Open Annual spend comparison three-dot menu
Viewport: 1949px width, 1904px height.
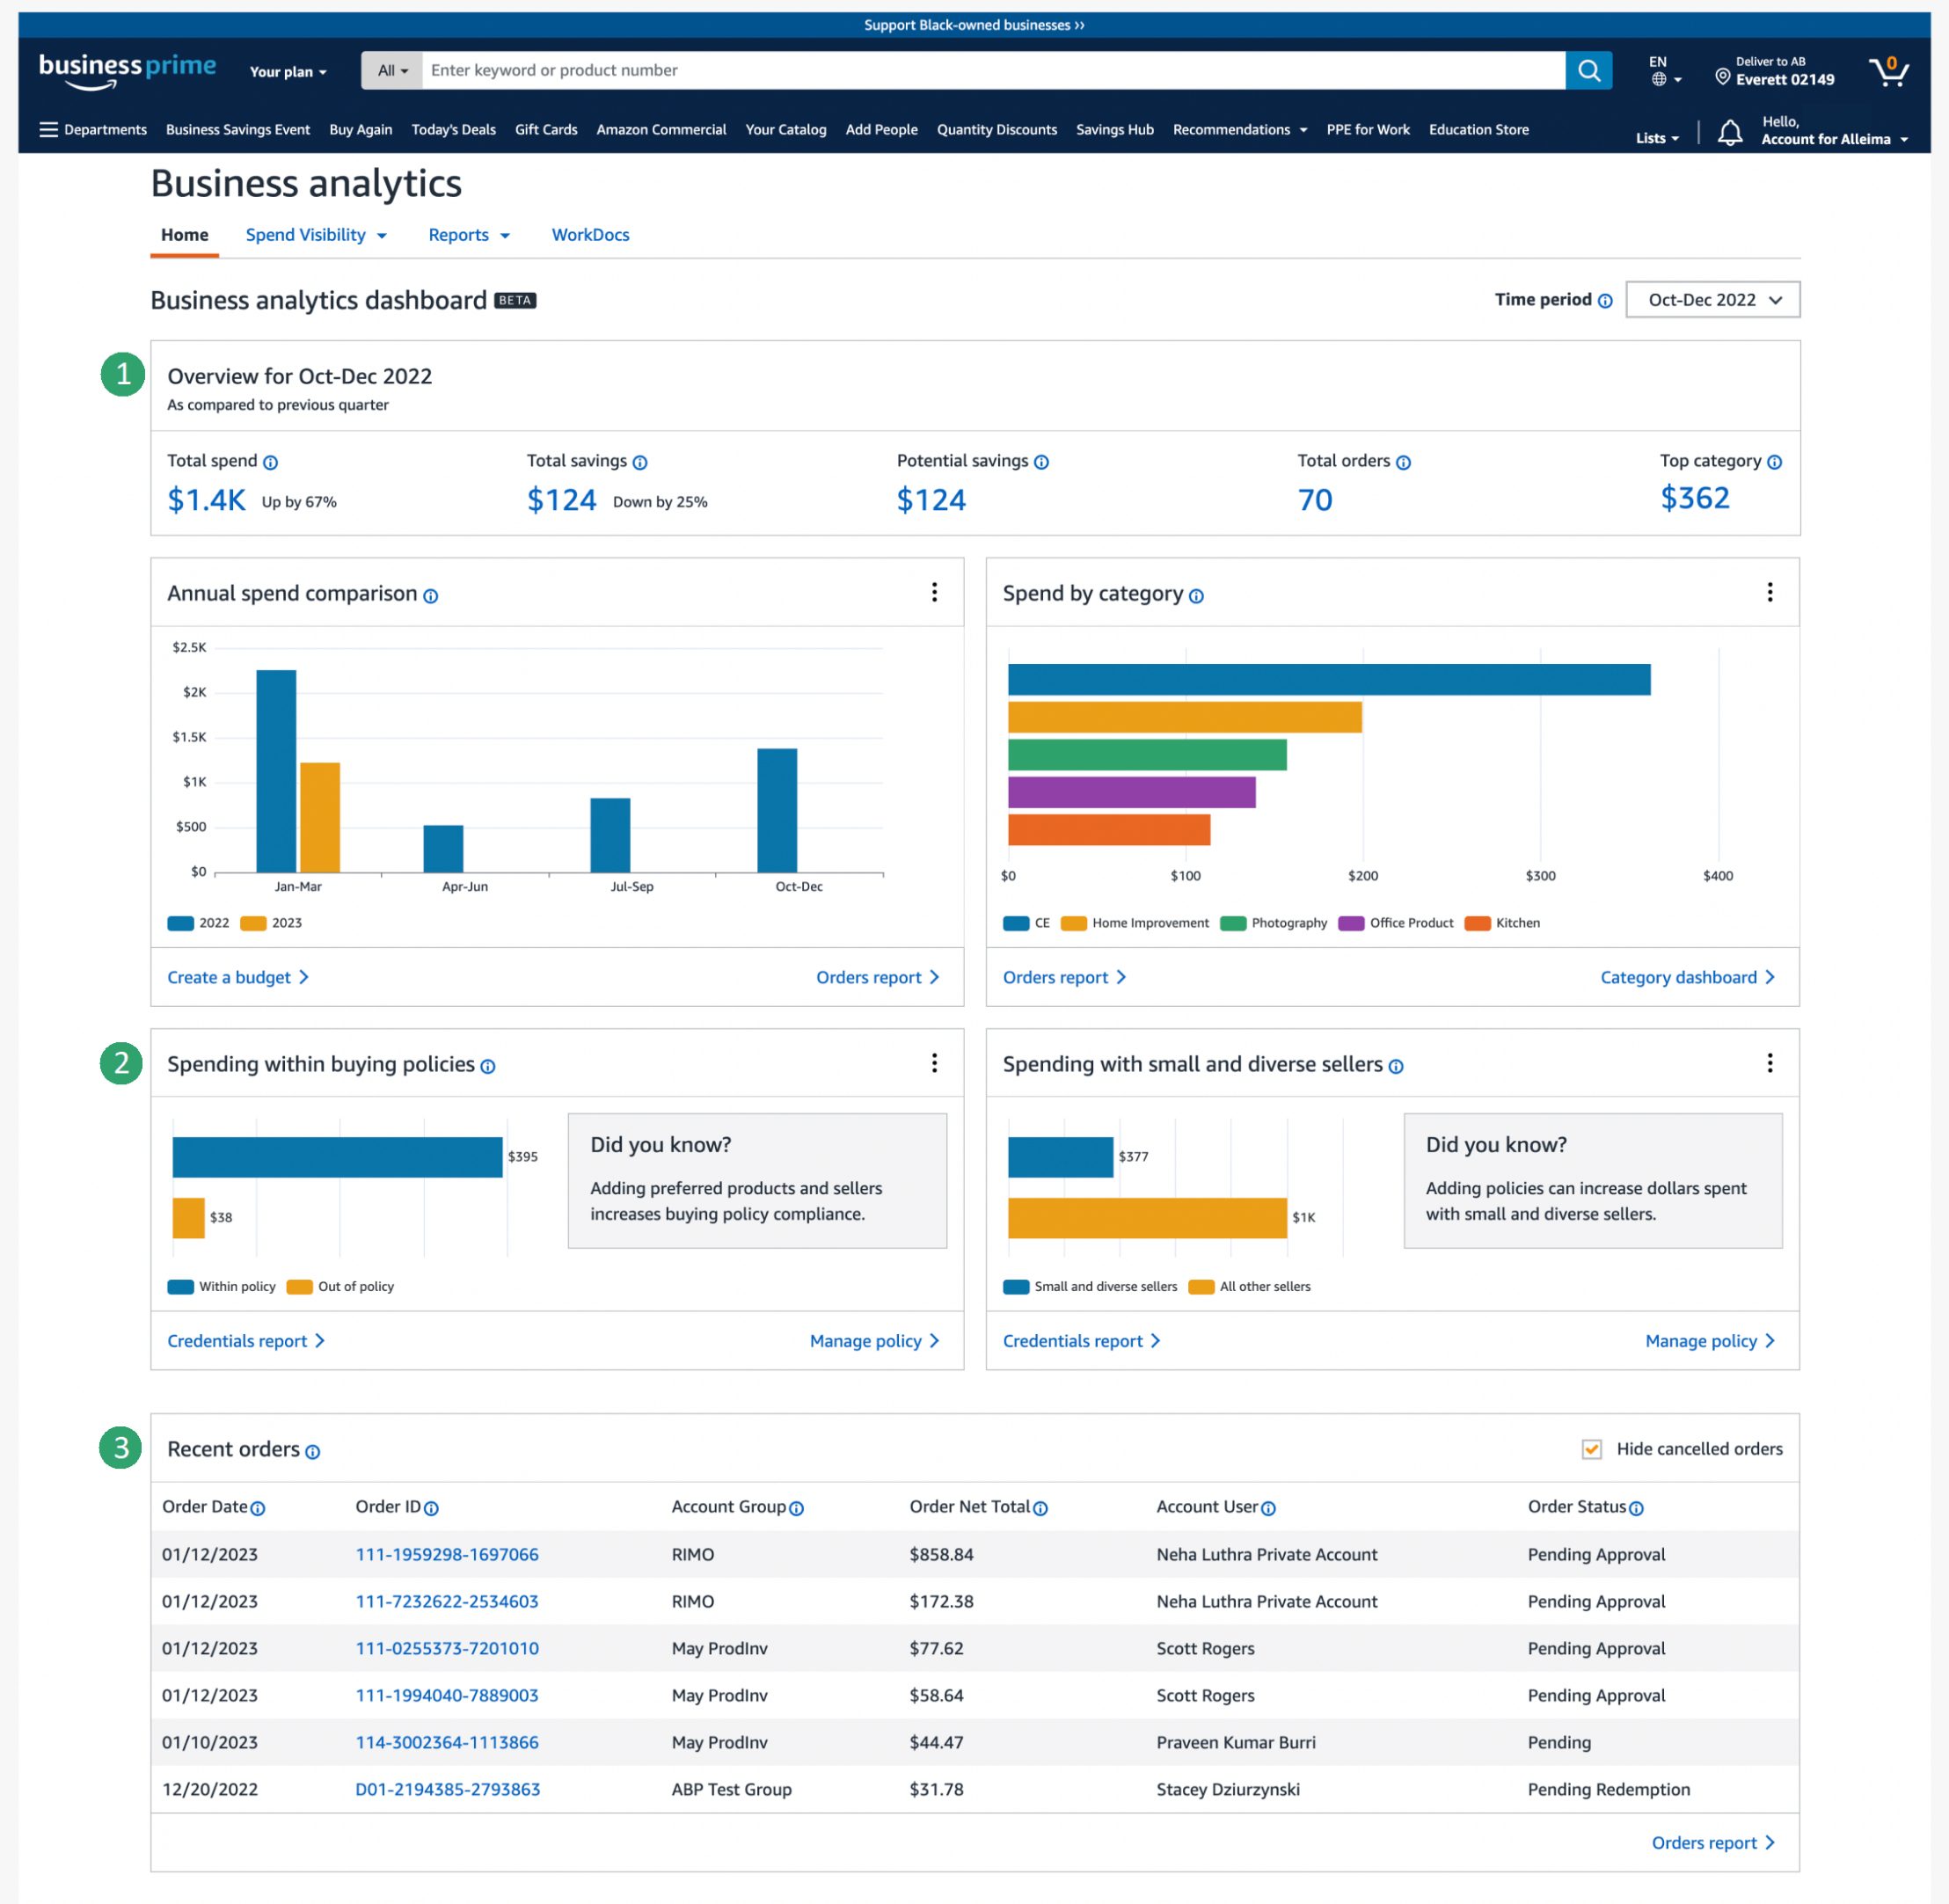point(934,592)
